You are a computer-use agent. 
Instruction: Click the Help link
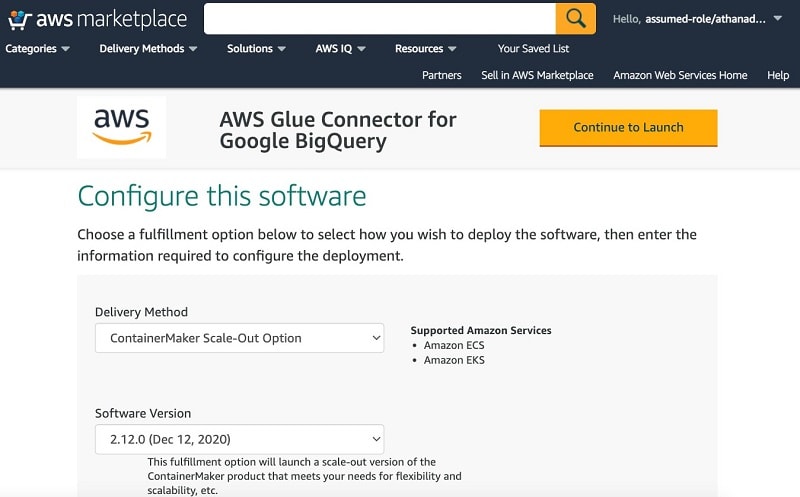[x=778, y=75]
